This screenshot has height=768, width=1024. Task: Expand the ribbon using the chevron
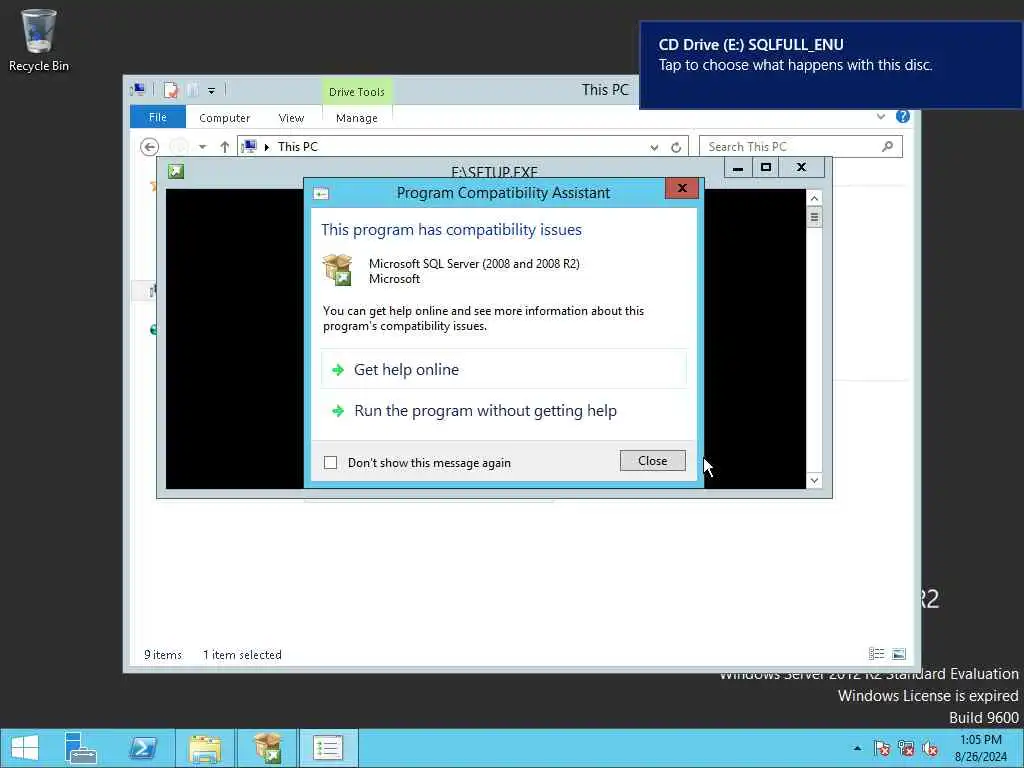click(x=881, y=116)
